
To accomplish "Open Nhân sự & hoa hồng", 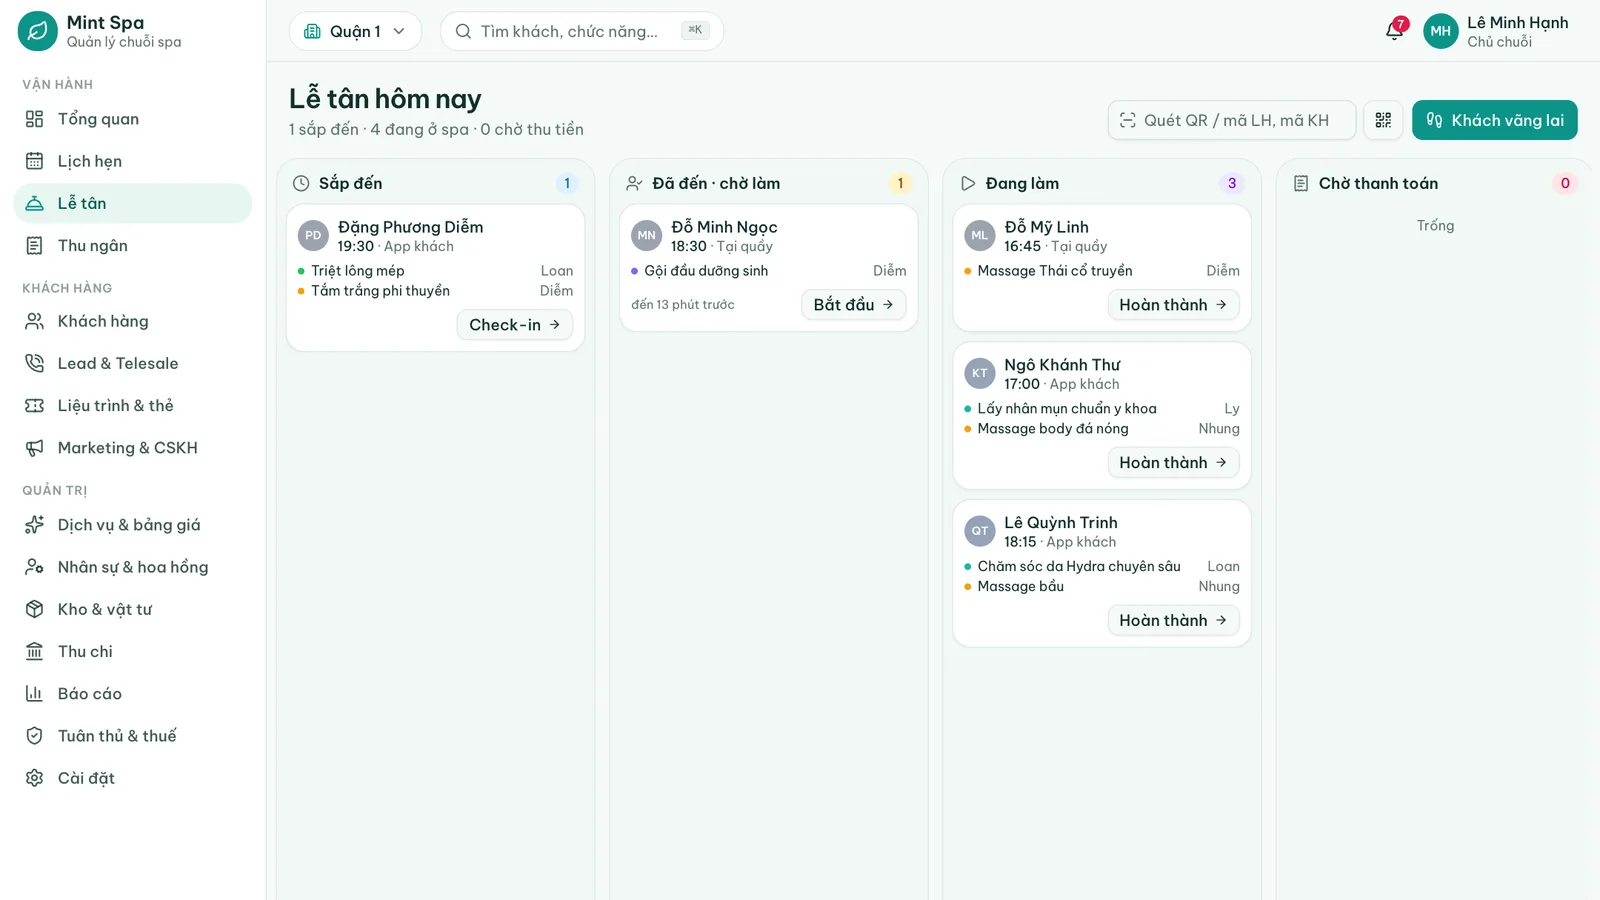I will [x=132, y=567].
